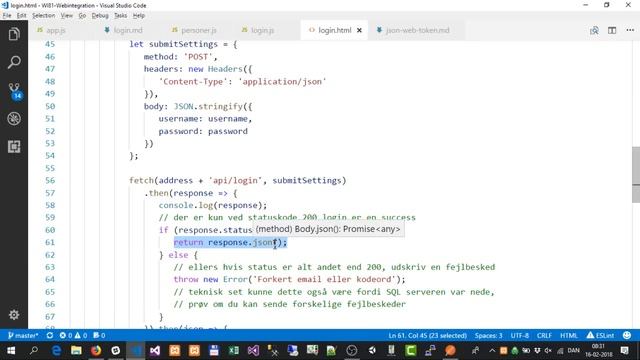Click the 'POST' string on line 46
This screenshot has width=640, height=360.
coord(198,57)
